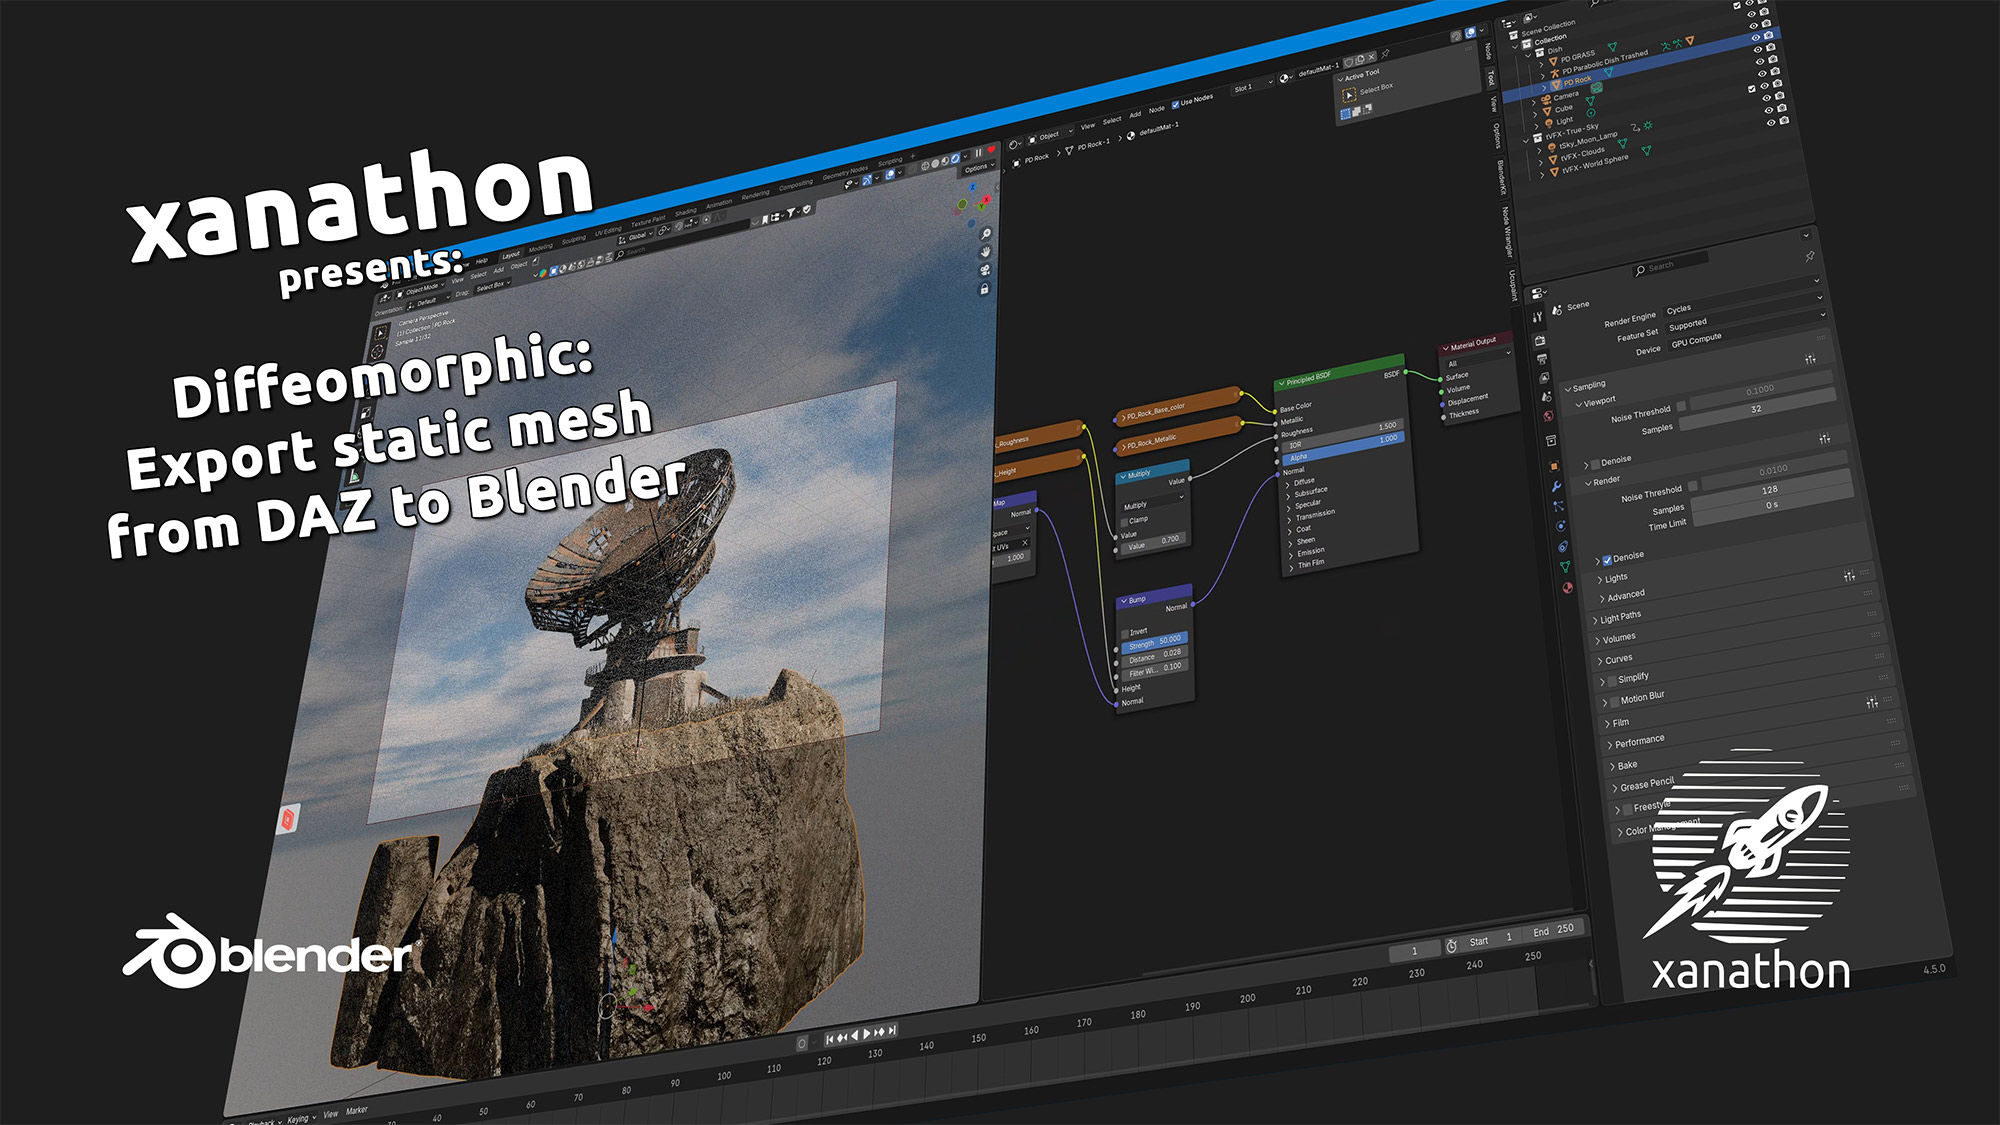Toggle the Clamp checkbox on Multiply node

(1124, 521)
